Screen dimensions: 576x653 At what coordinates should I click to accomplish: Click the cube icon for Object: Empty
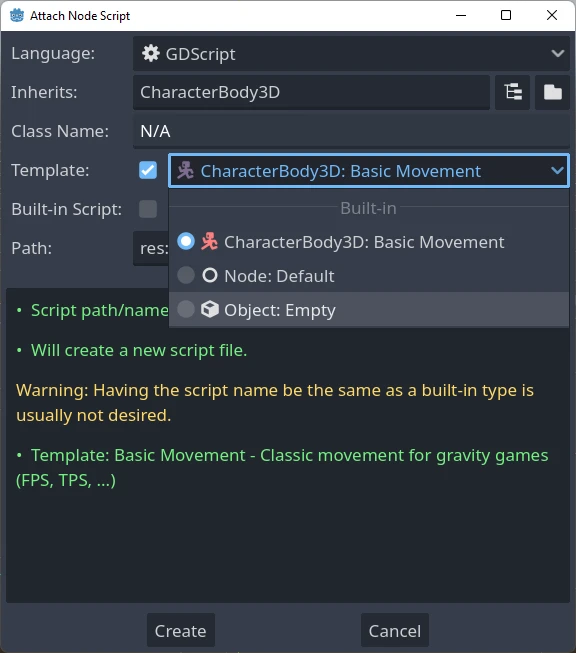click(209, 309)
